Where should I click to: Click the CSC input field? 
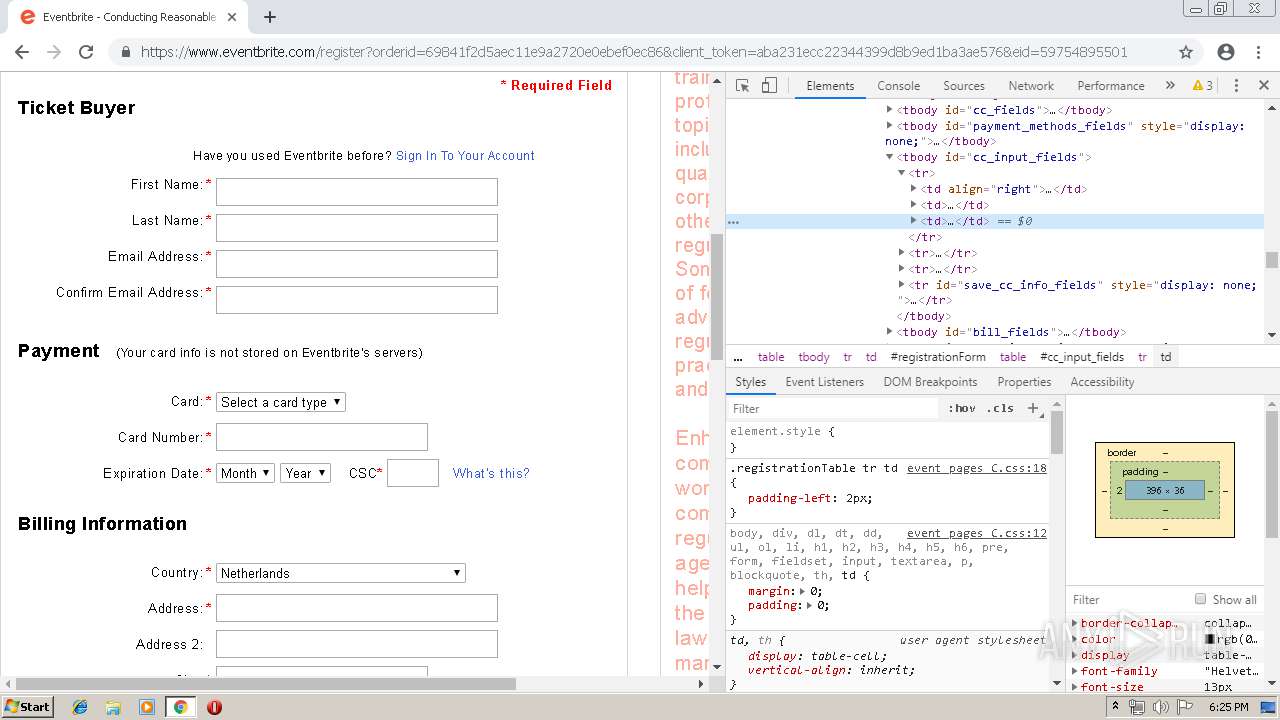tap(413, 473)
